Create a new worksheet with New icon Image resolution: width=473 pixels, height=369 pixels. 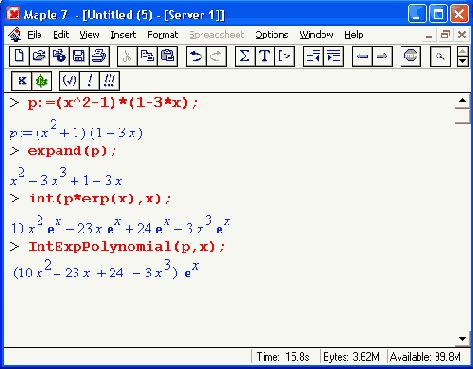[x=19, y=56]
